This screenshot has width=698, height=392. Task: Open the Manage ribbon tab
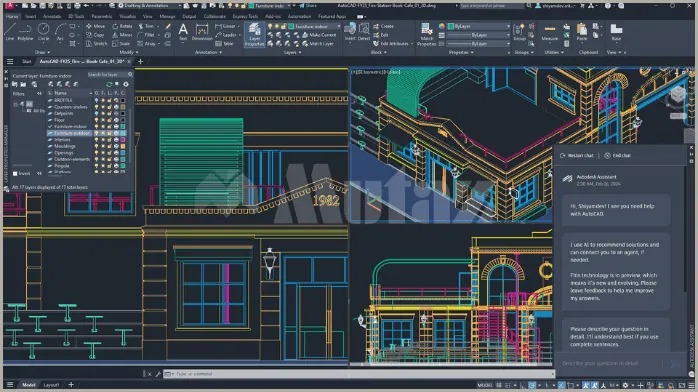pos(167,16)
